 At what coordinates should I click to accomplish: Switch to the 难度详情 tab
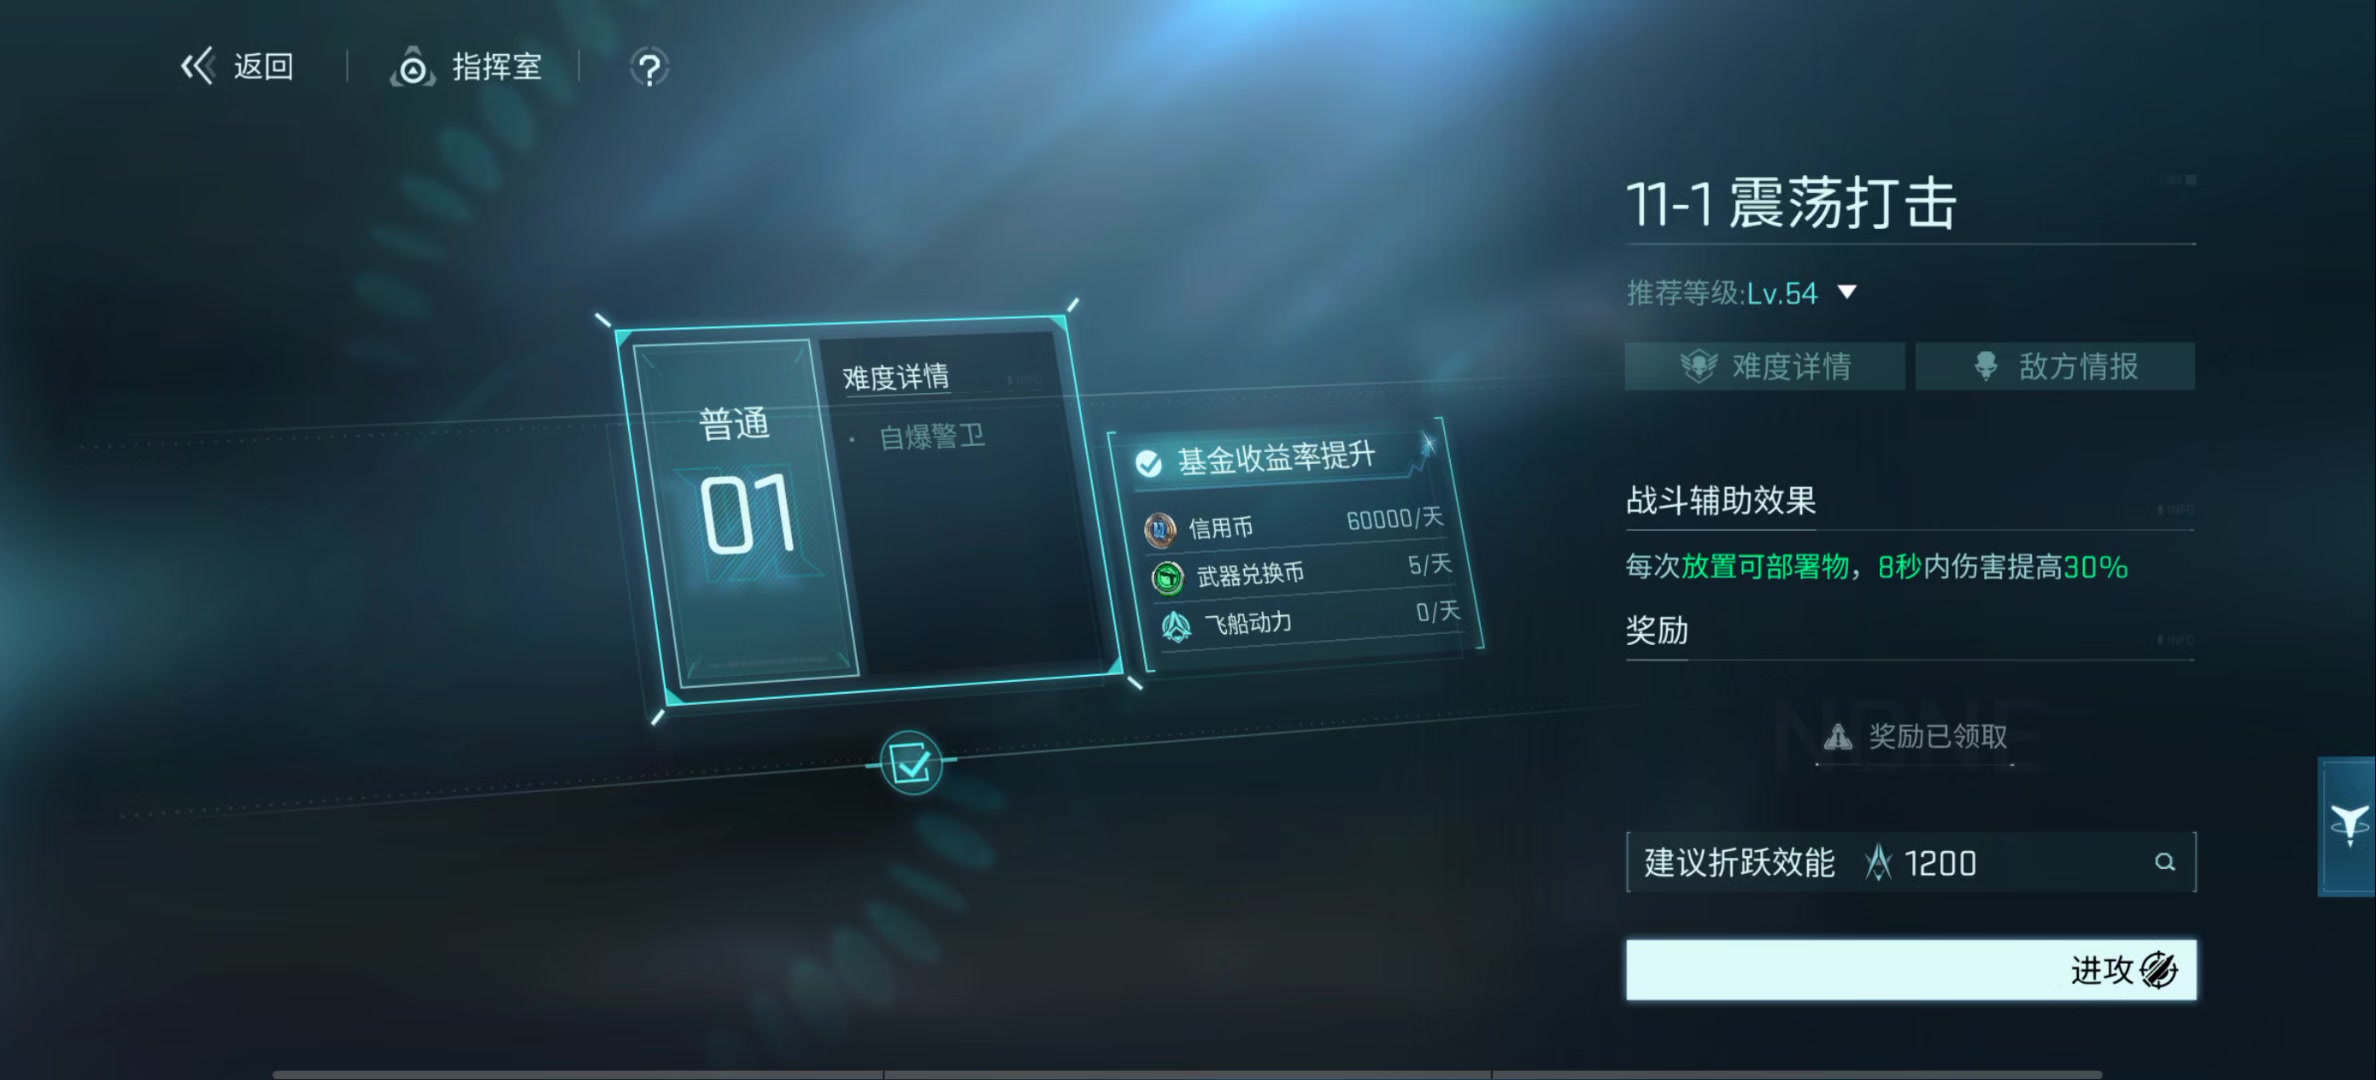(x=1765, y=366)
